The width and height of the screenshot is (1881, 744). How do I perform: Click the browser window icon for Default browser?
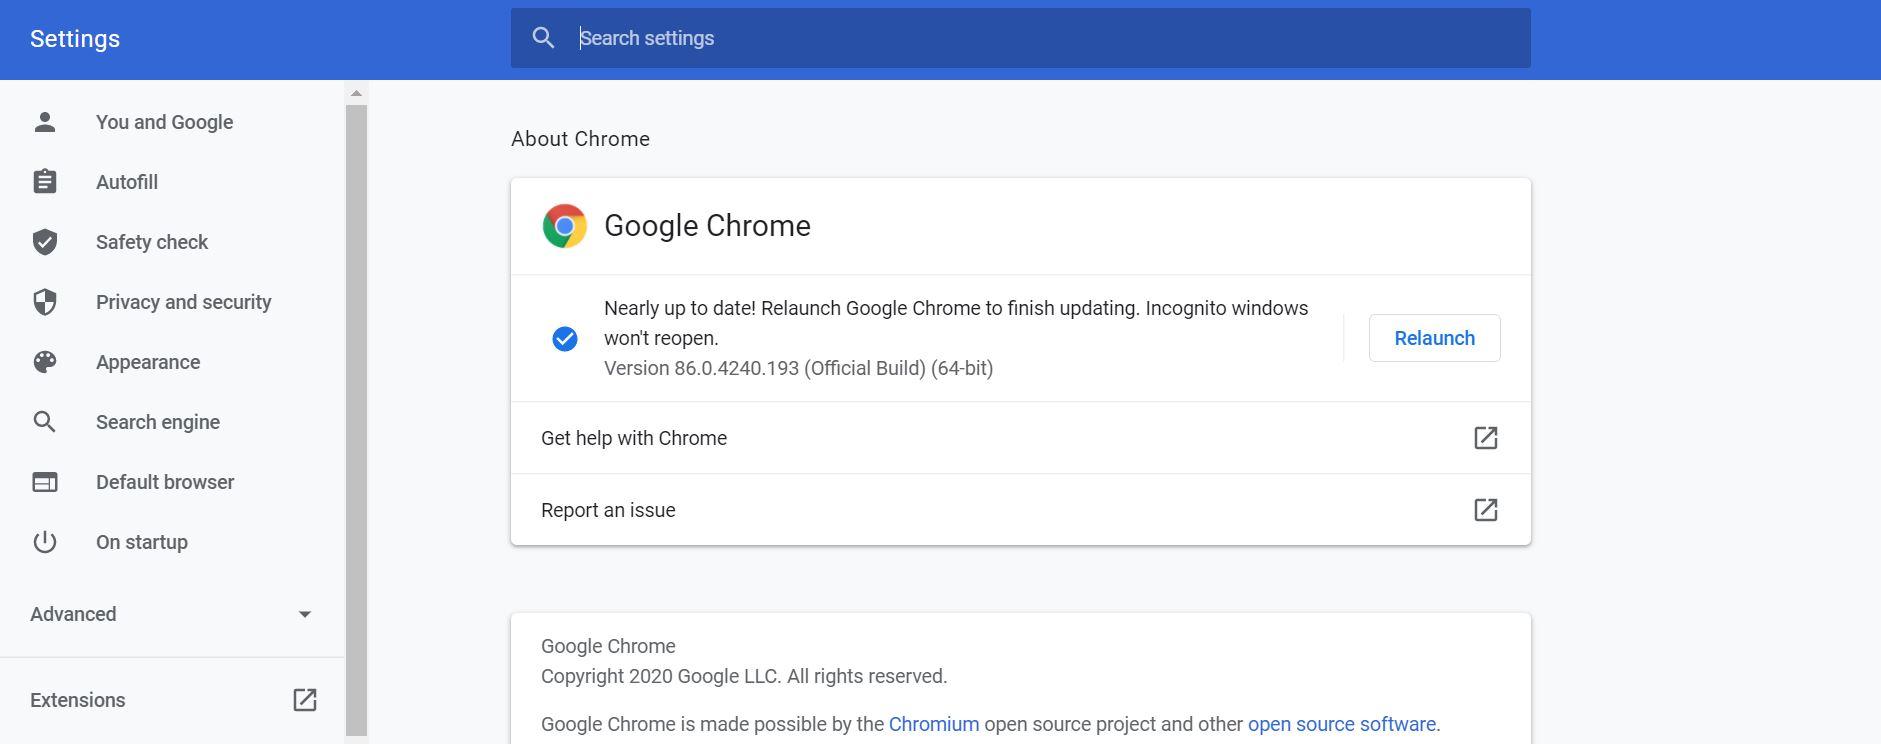[x=44, y=482]
